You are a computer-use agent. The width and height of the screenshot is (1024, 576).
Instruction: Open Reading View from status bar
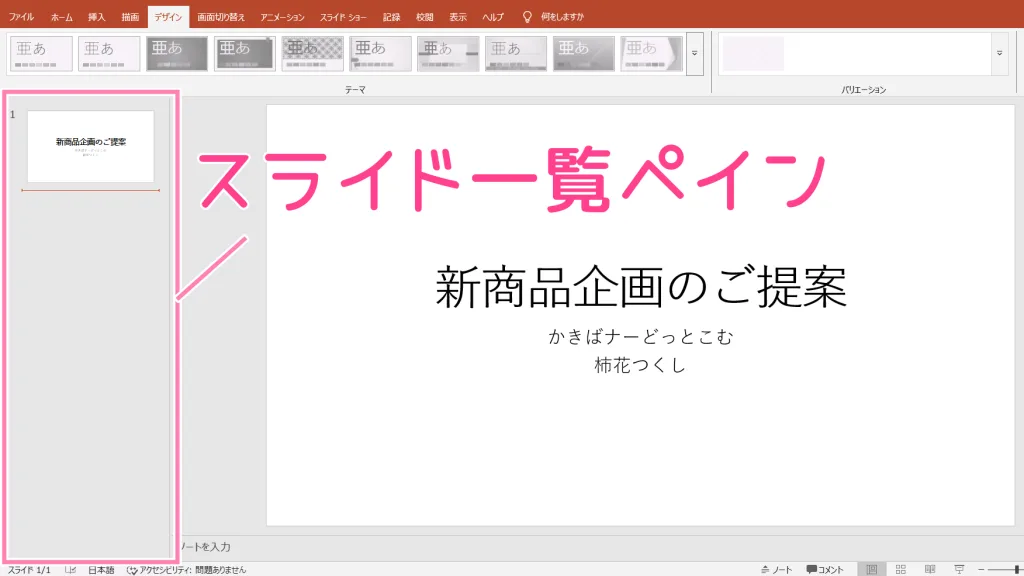[x=930, y=569]
